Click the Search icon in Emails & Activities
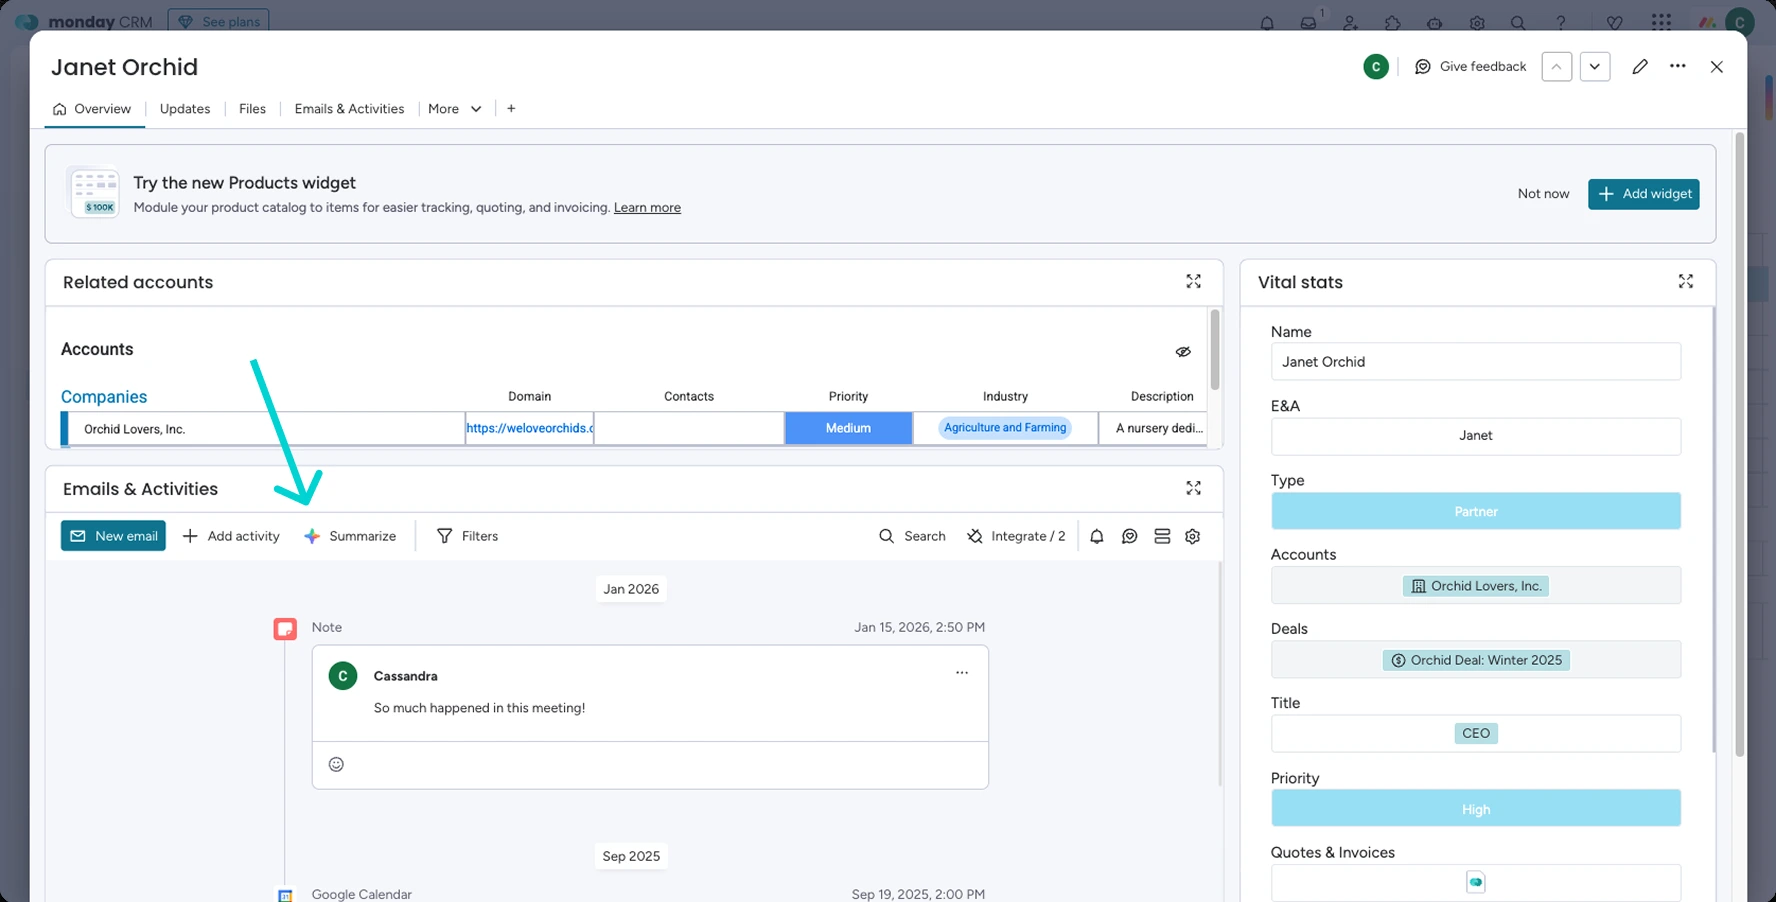 (911, 536)
